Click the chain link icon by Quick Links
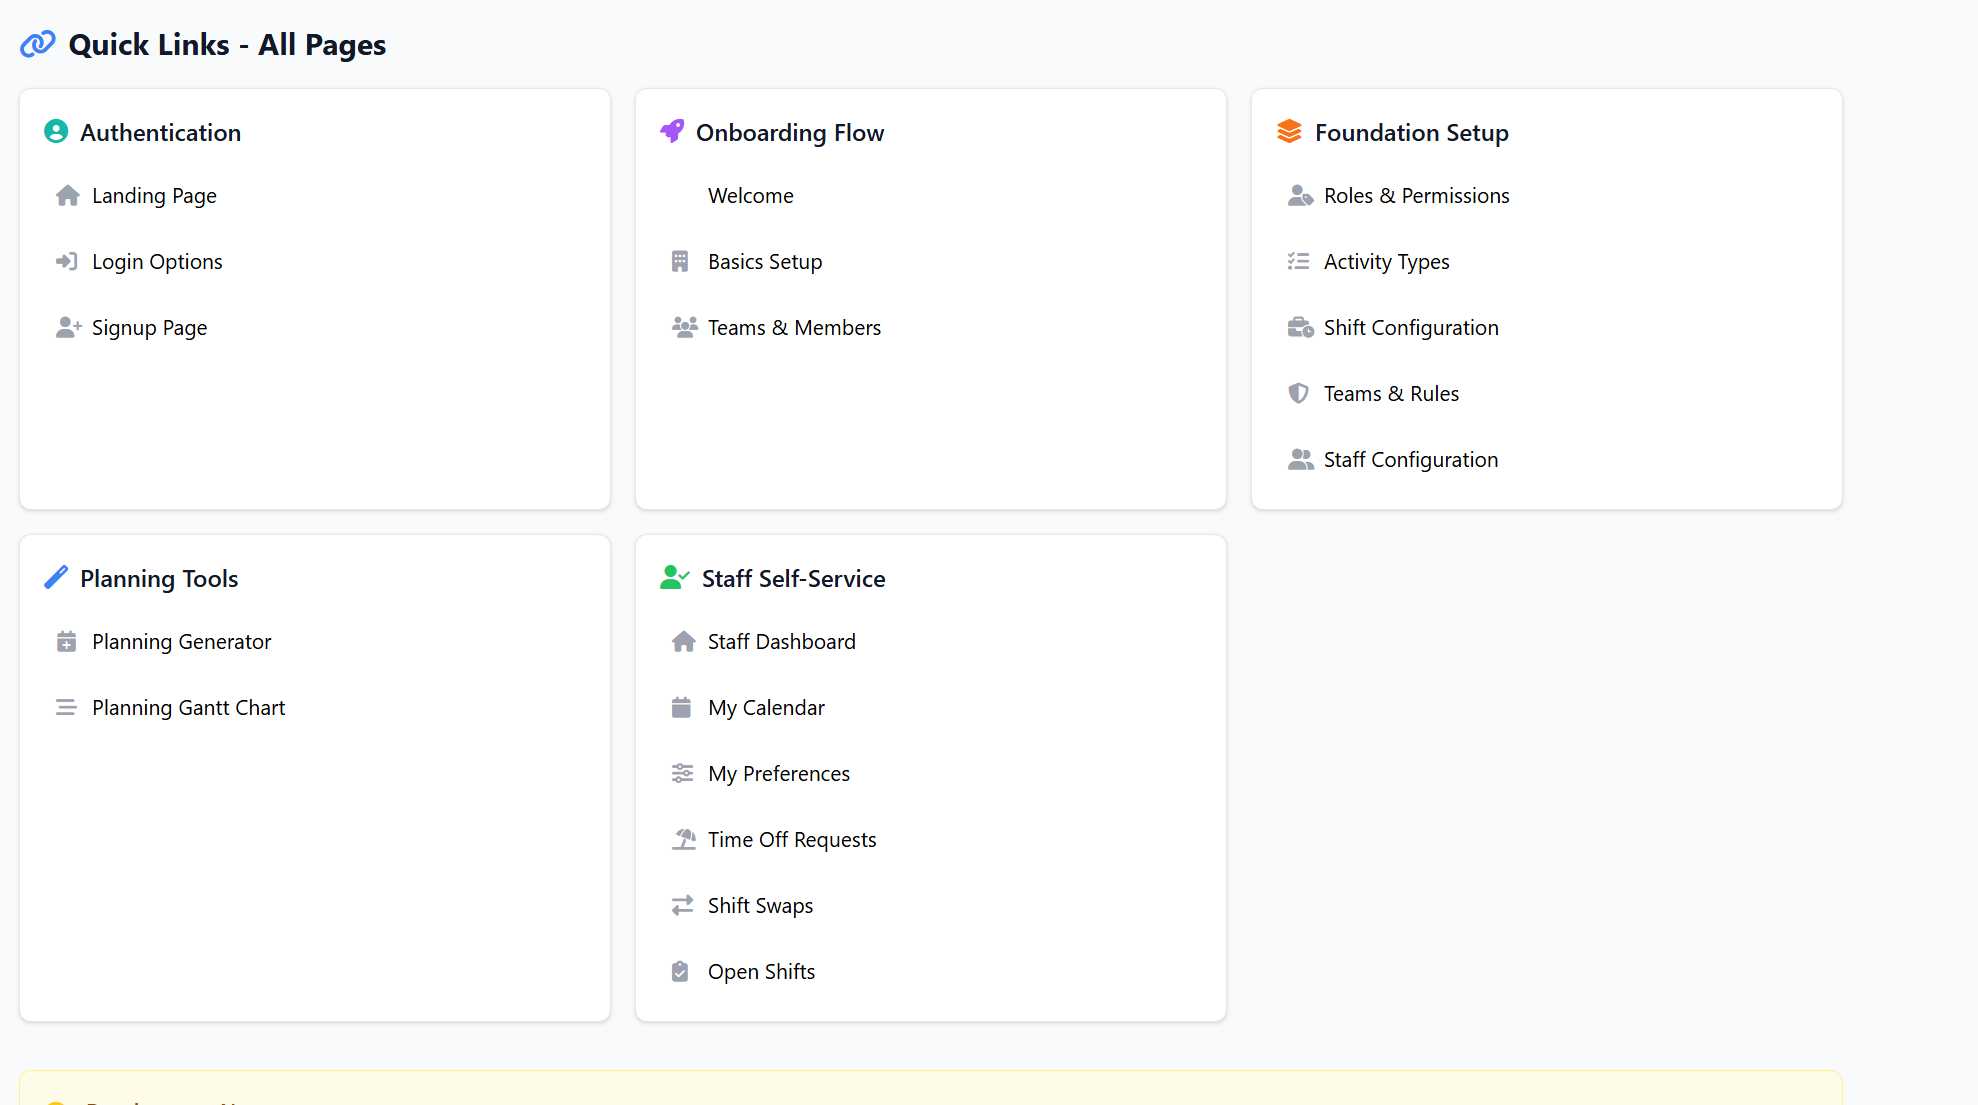1978x1105 pixels. coord(38,45)
